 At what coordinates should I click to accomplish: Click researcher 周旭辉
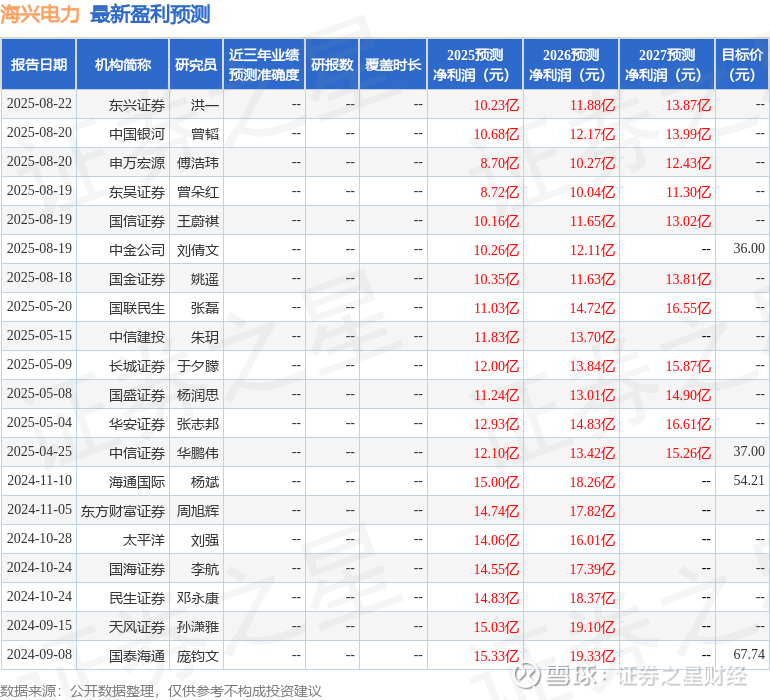(198, 510)
